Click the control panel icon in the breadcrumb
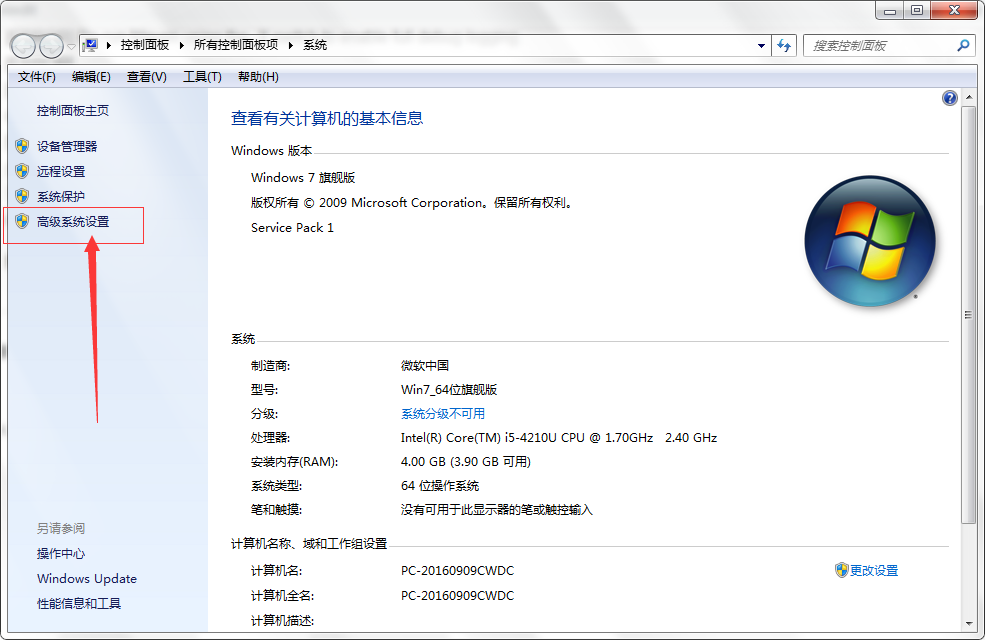This screenshot has width=985, height=640. tap(89, 45)
